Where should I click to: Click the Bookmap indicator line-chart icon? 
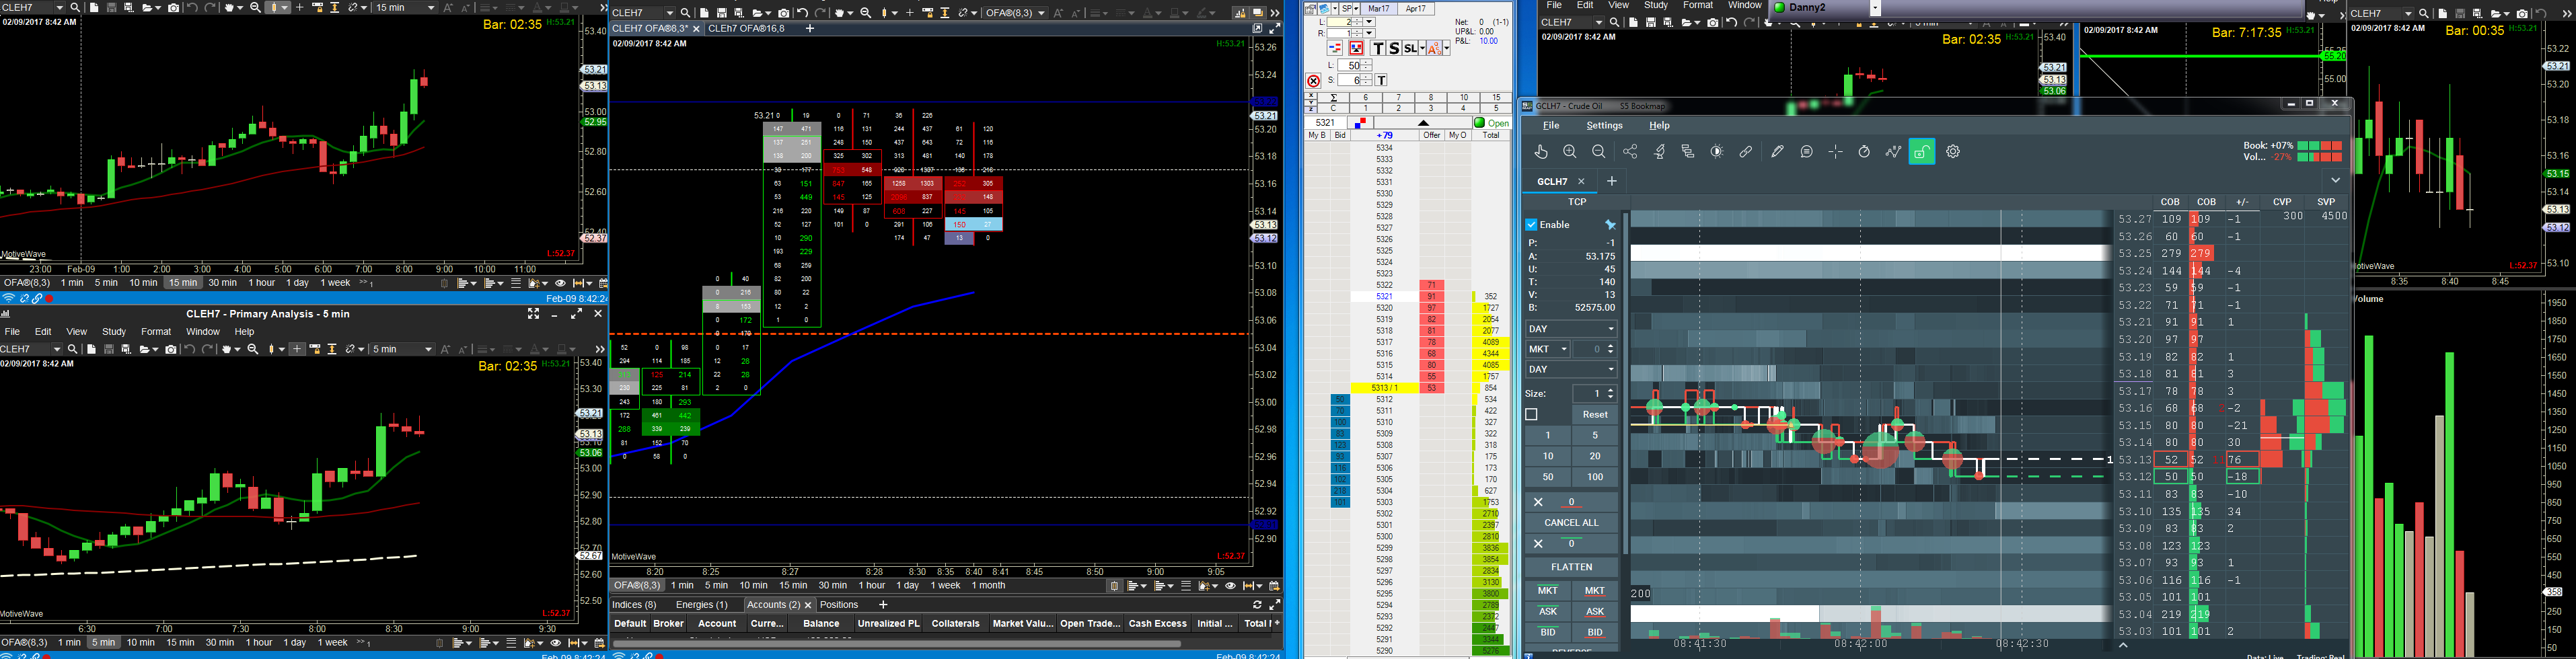(x=1893, y=152)
